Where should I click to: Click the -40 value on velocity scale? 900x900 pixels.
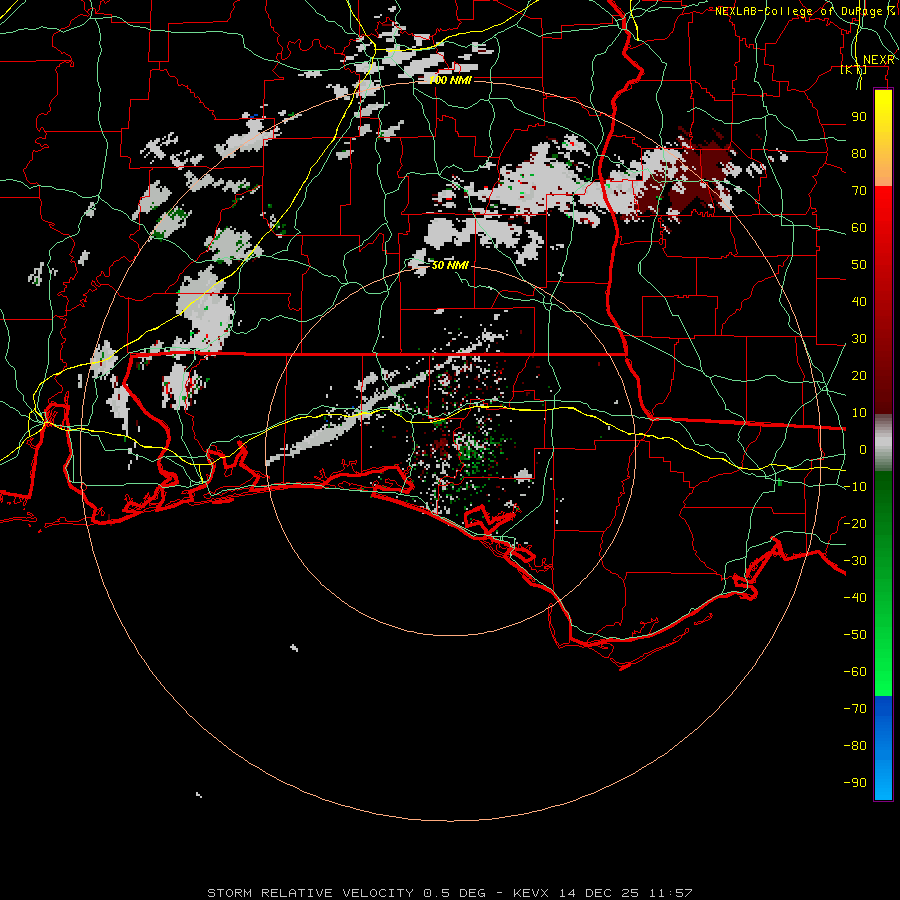point(855,598)
